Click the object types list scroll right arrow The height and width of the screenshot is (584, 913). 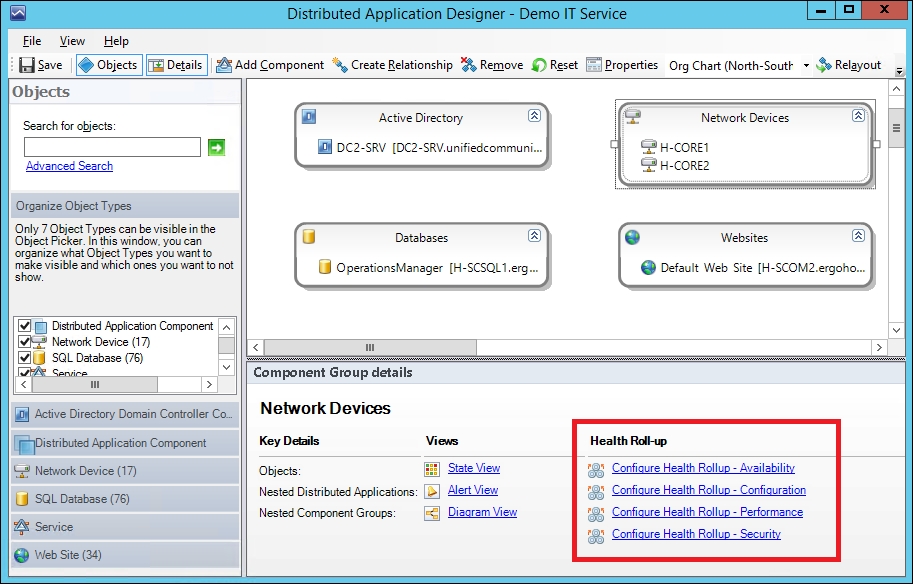point(209,384)
